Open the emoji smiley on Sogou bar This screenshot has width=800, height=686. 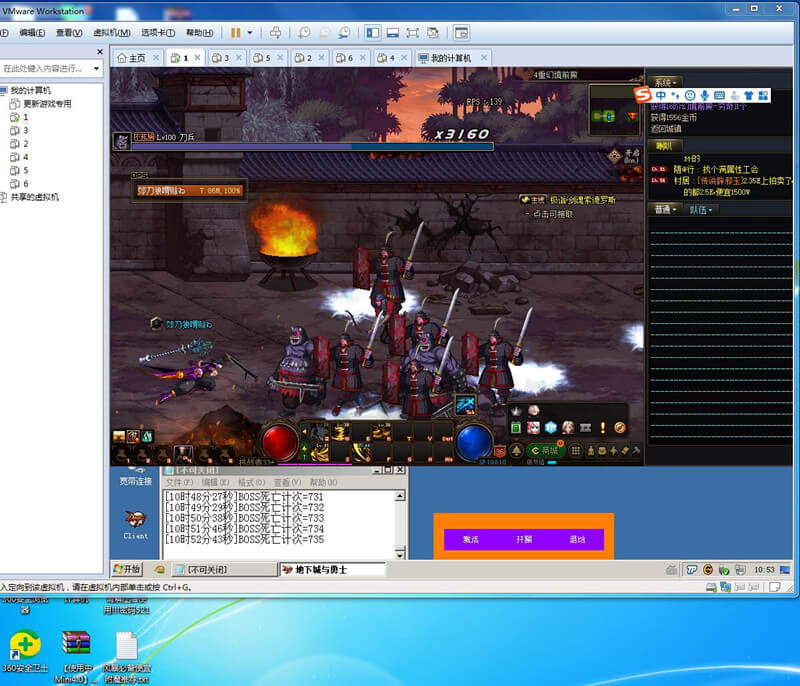(x=690, y=95)
